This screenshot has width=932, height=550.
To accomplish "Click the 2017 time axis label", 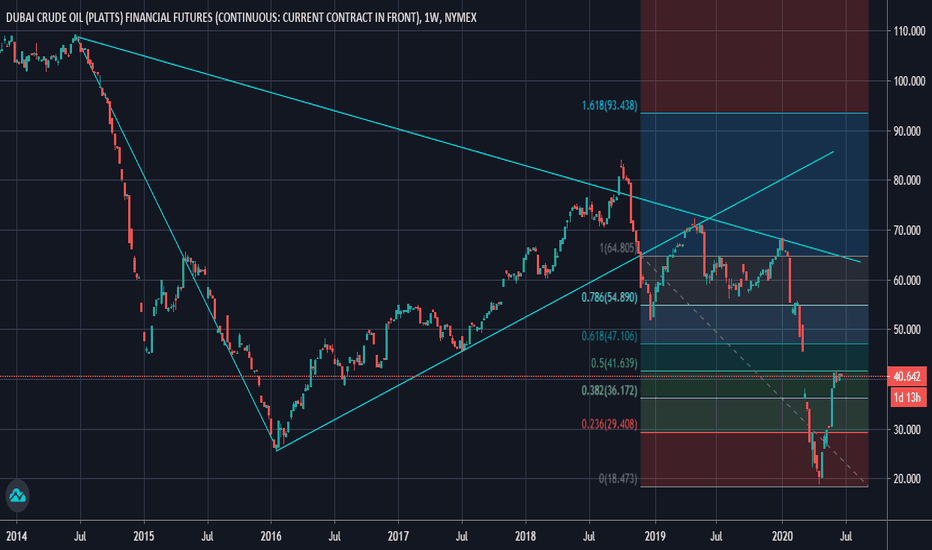I will (398, 536).
